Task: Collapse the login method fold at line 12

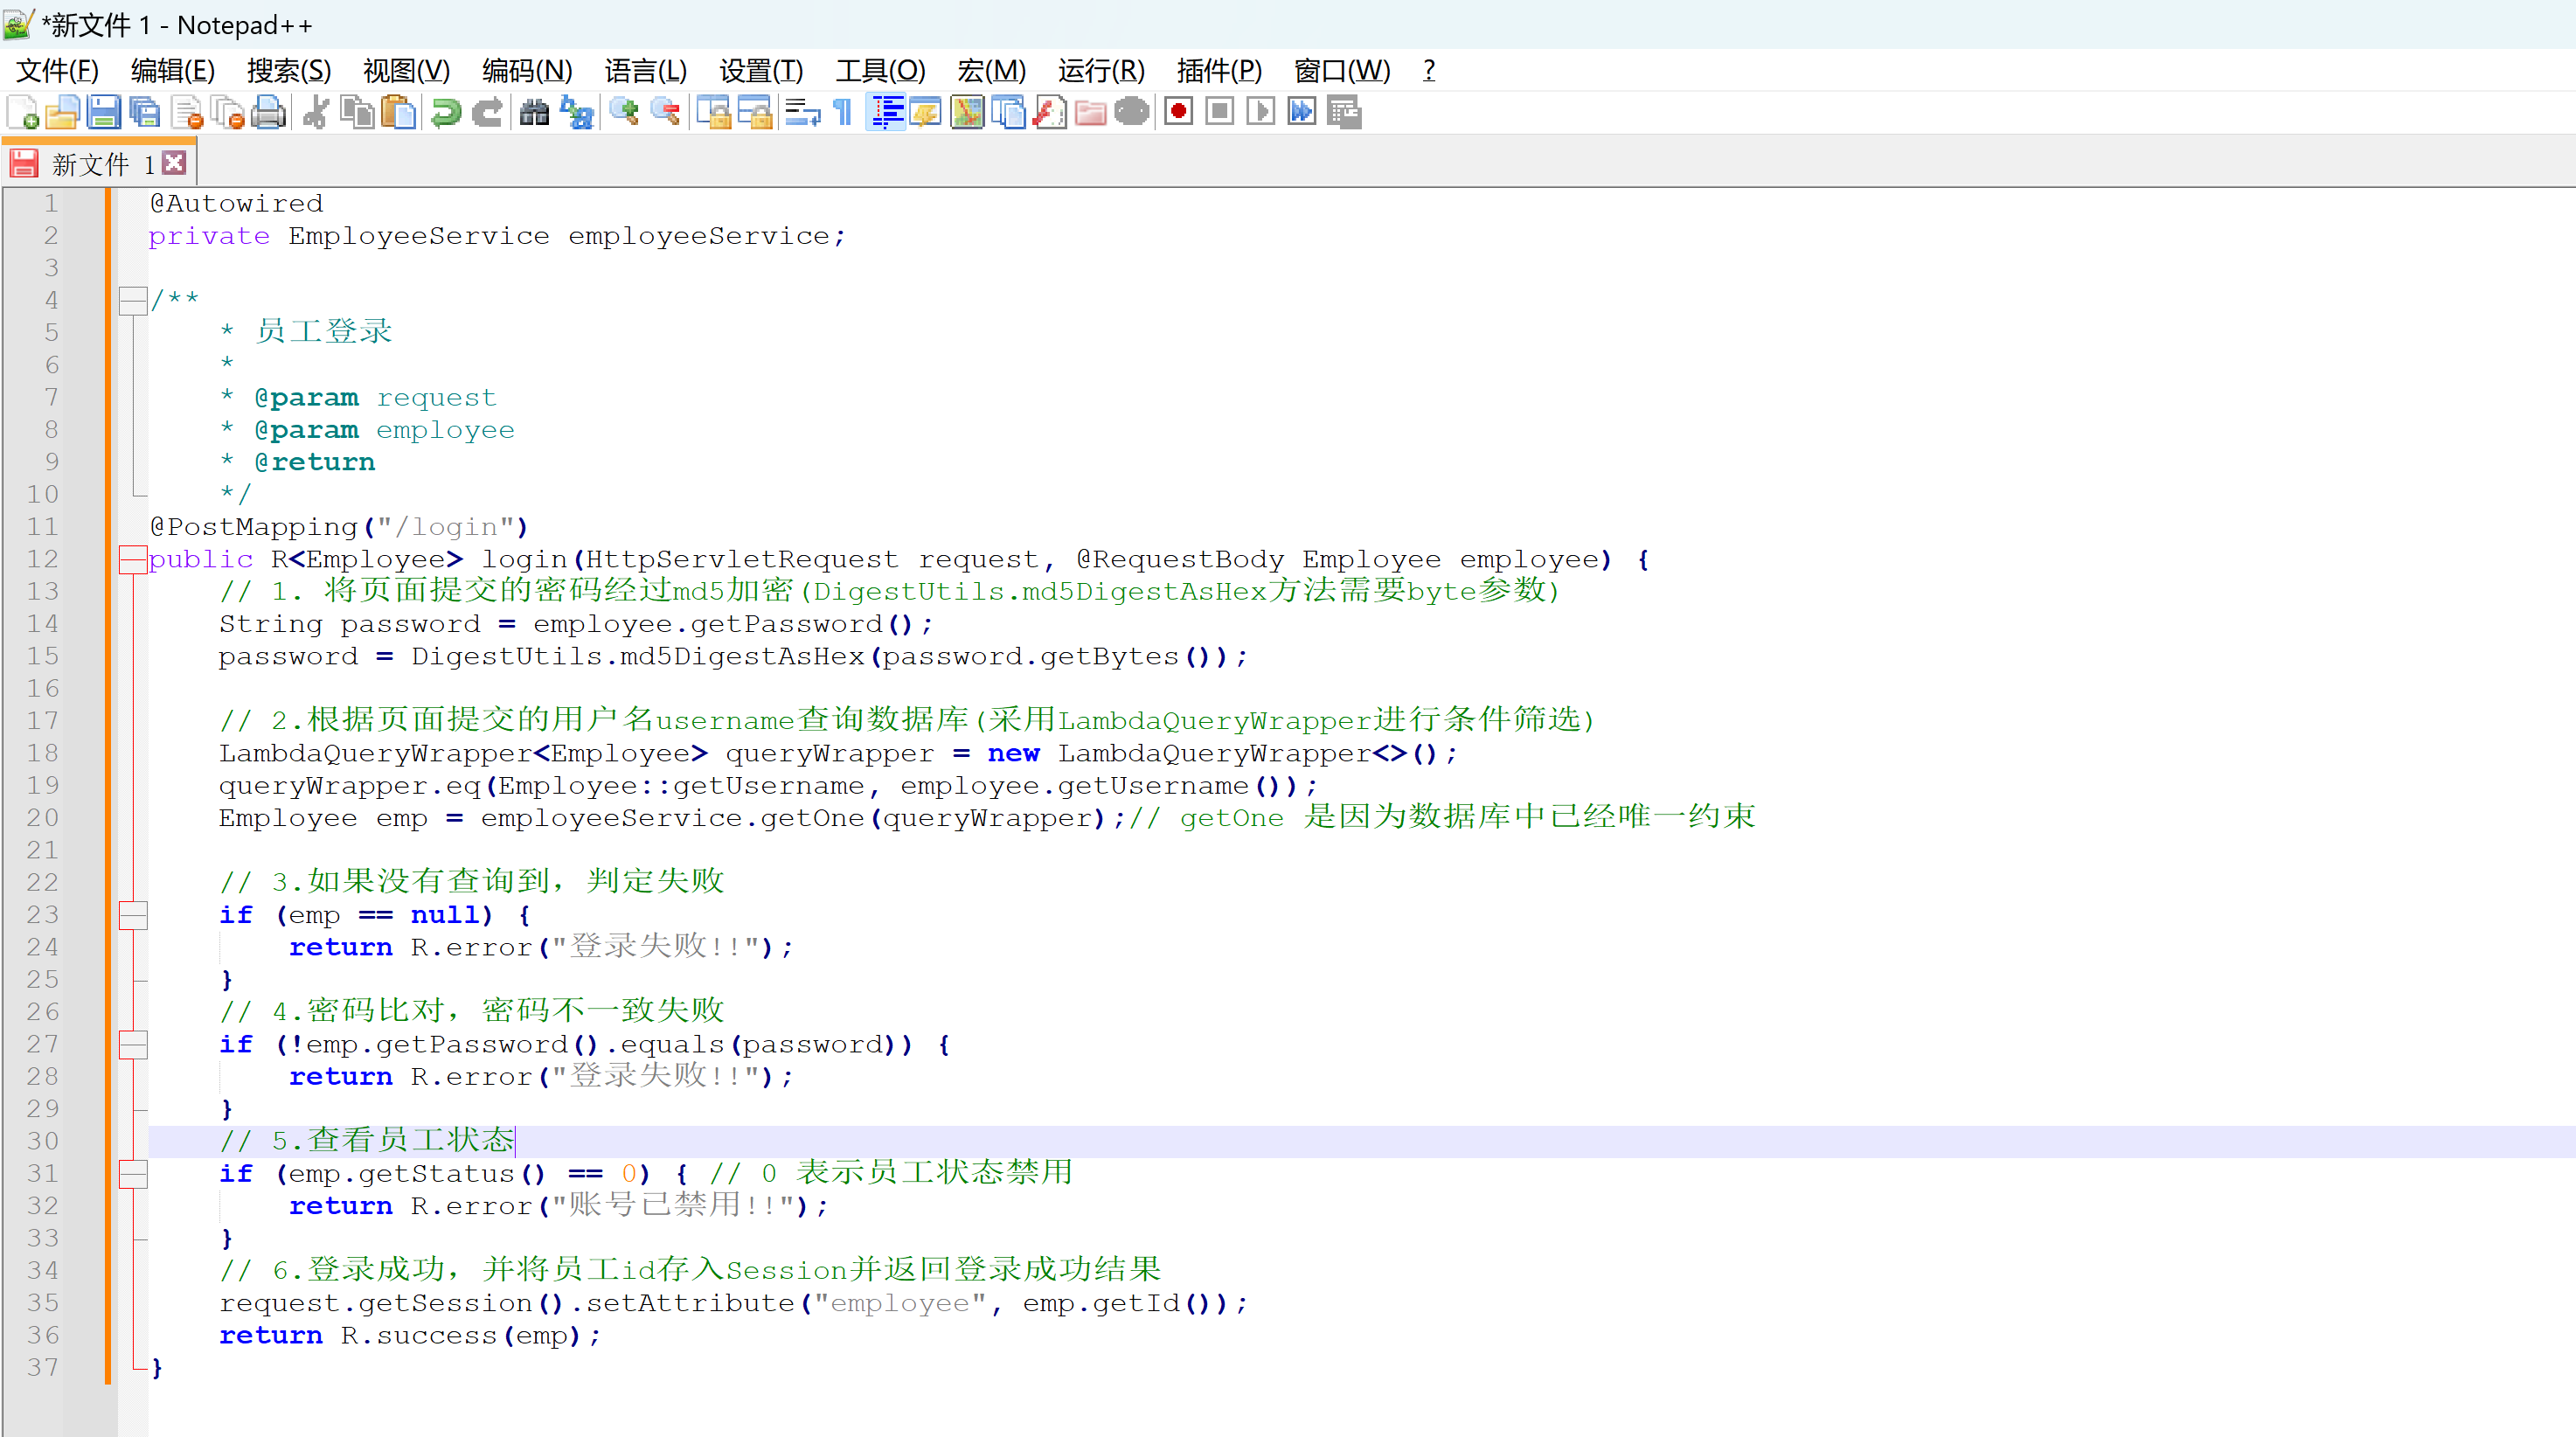Action: pos(132,559)
